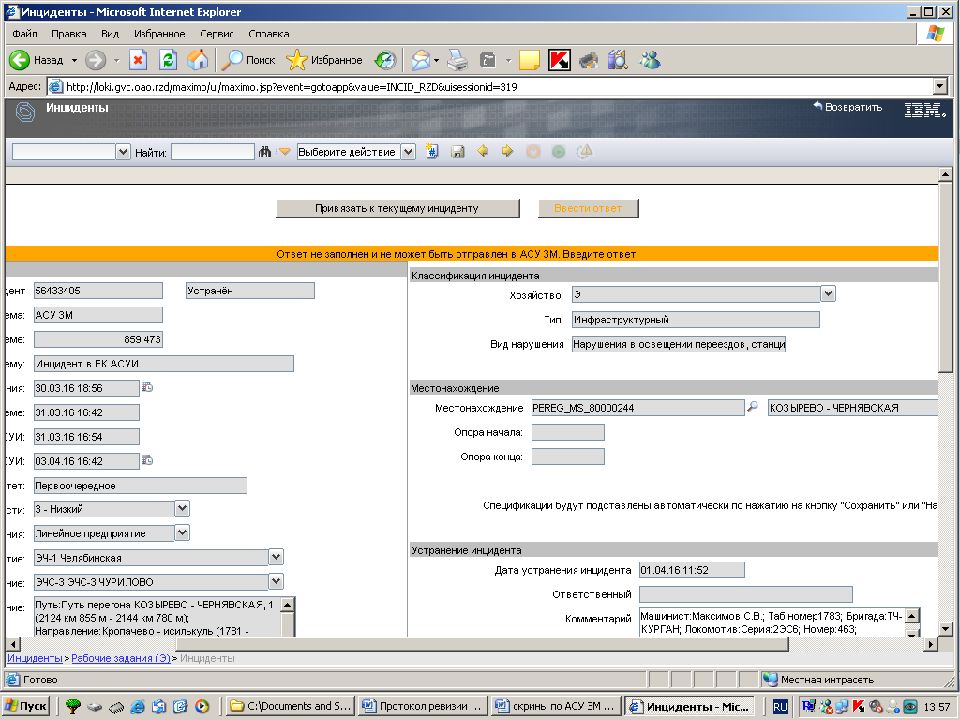
Task: Click the Messenger people icon in toolbar
Action: 650,60
